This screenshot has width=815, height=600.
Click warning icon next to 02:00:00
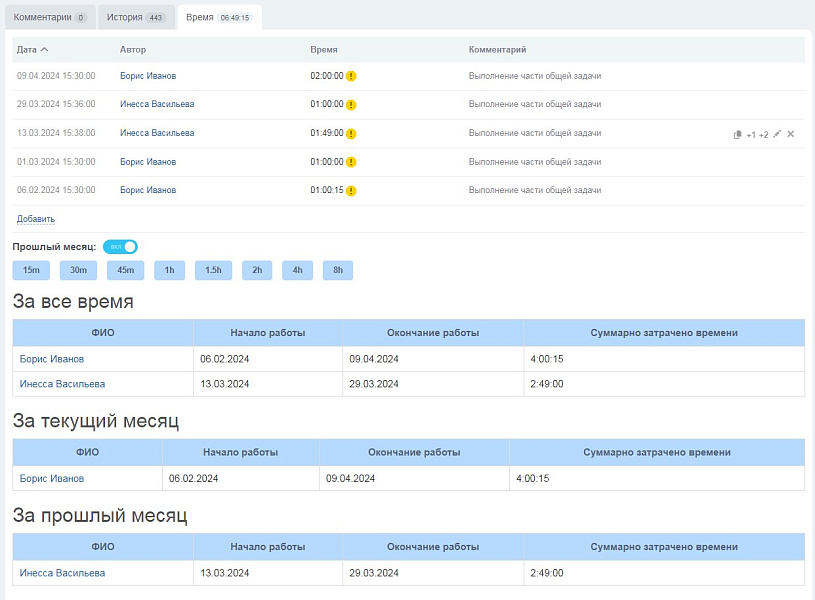351,76
